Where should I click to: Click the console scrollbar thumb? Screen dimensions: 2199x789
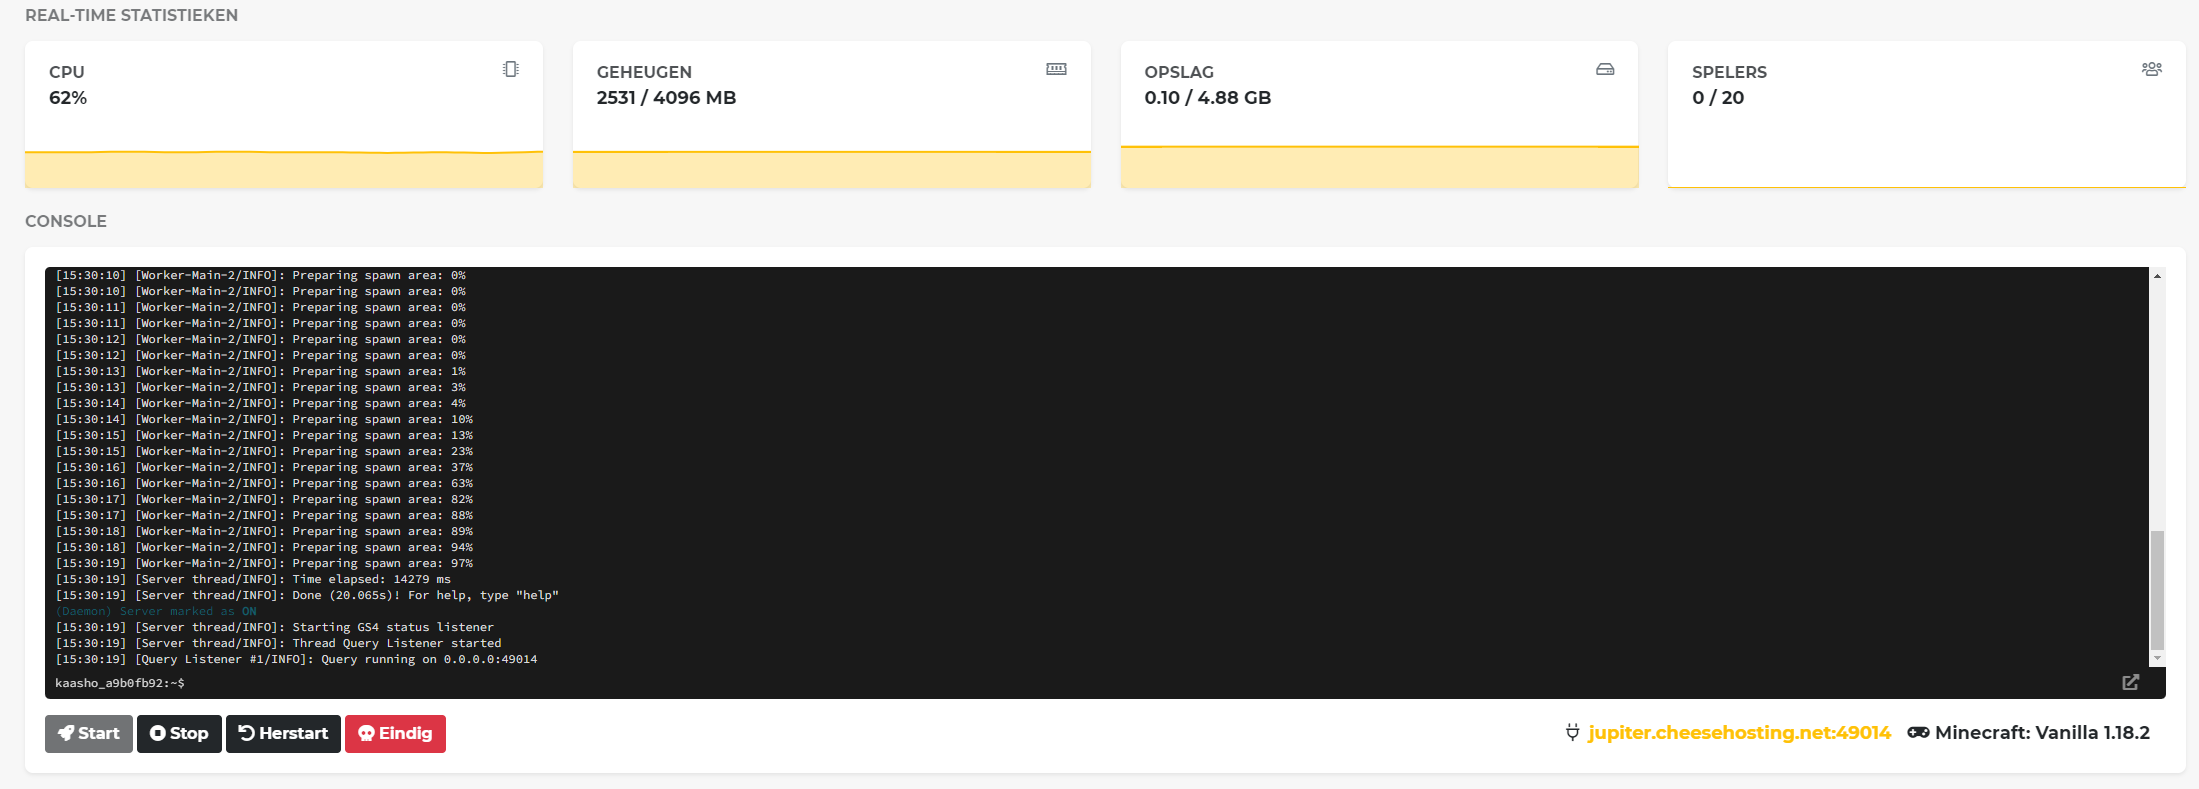(x=2157, y=590)
